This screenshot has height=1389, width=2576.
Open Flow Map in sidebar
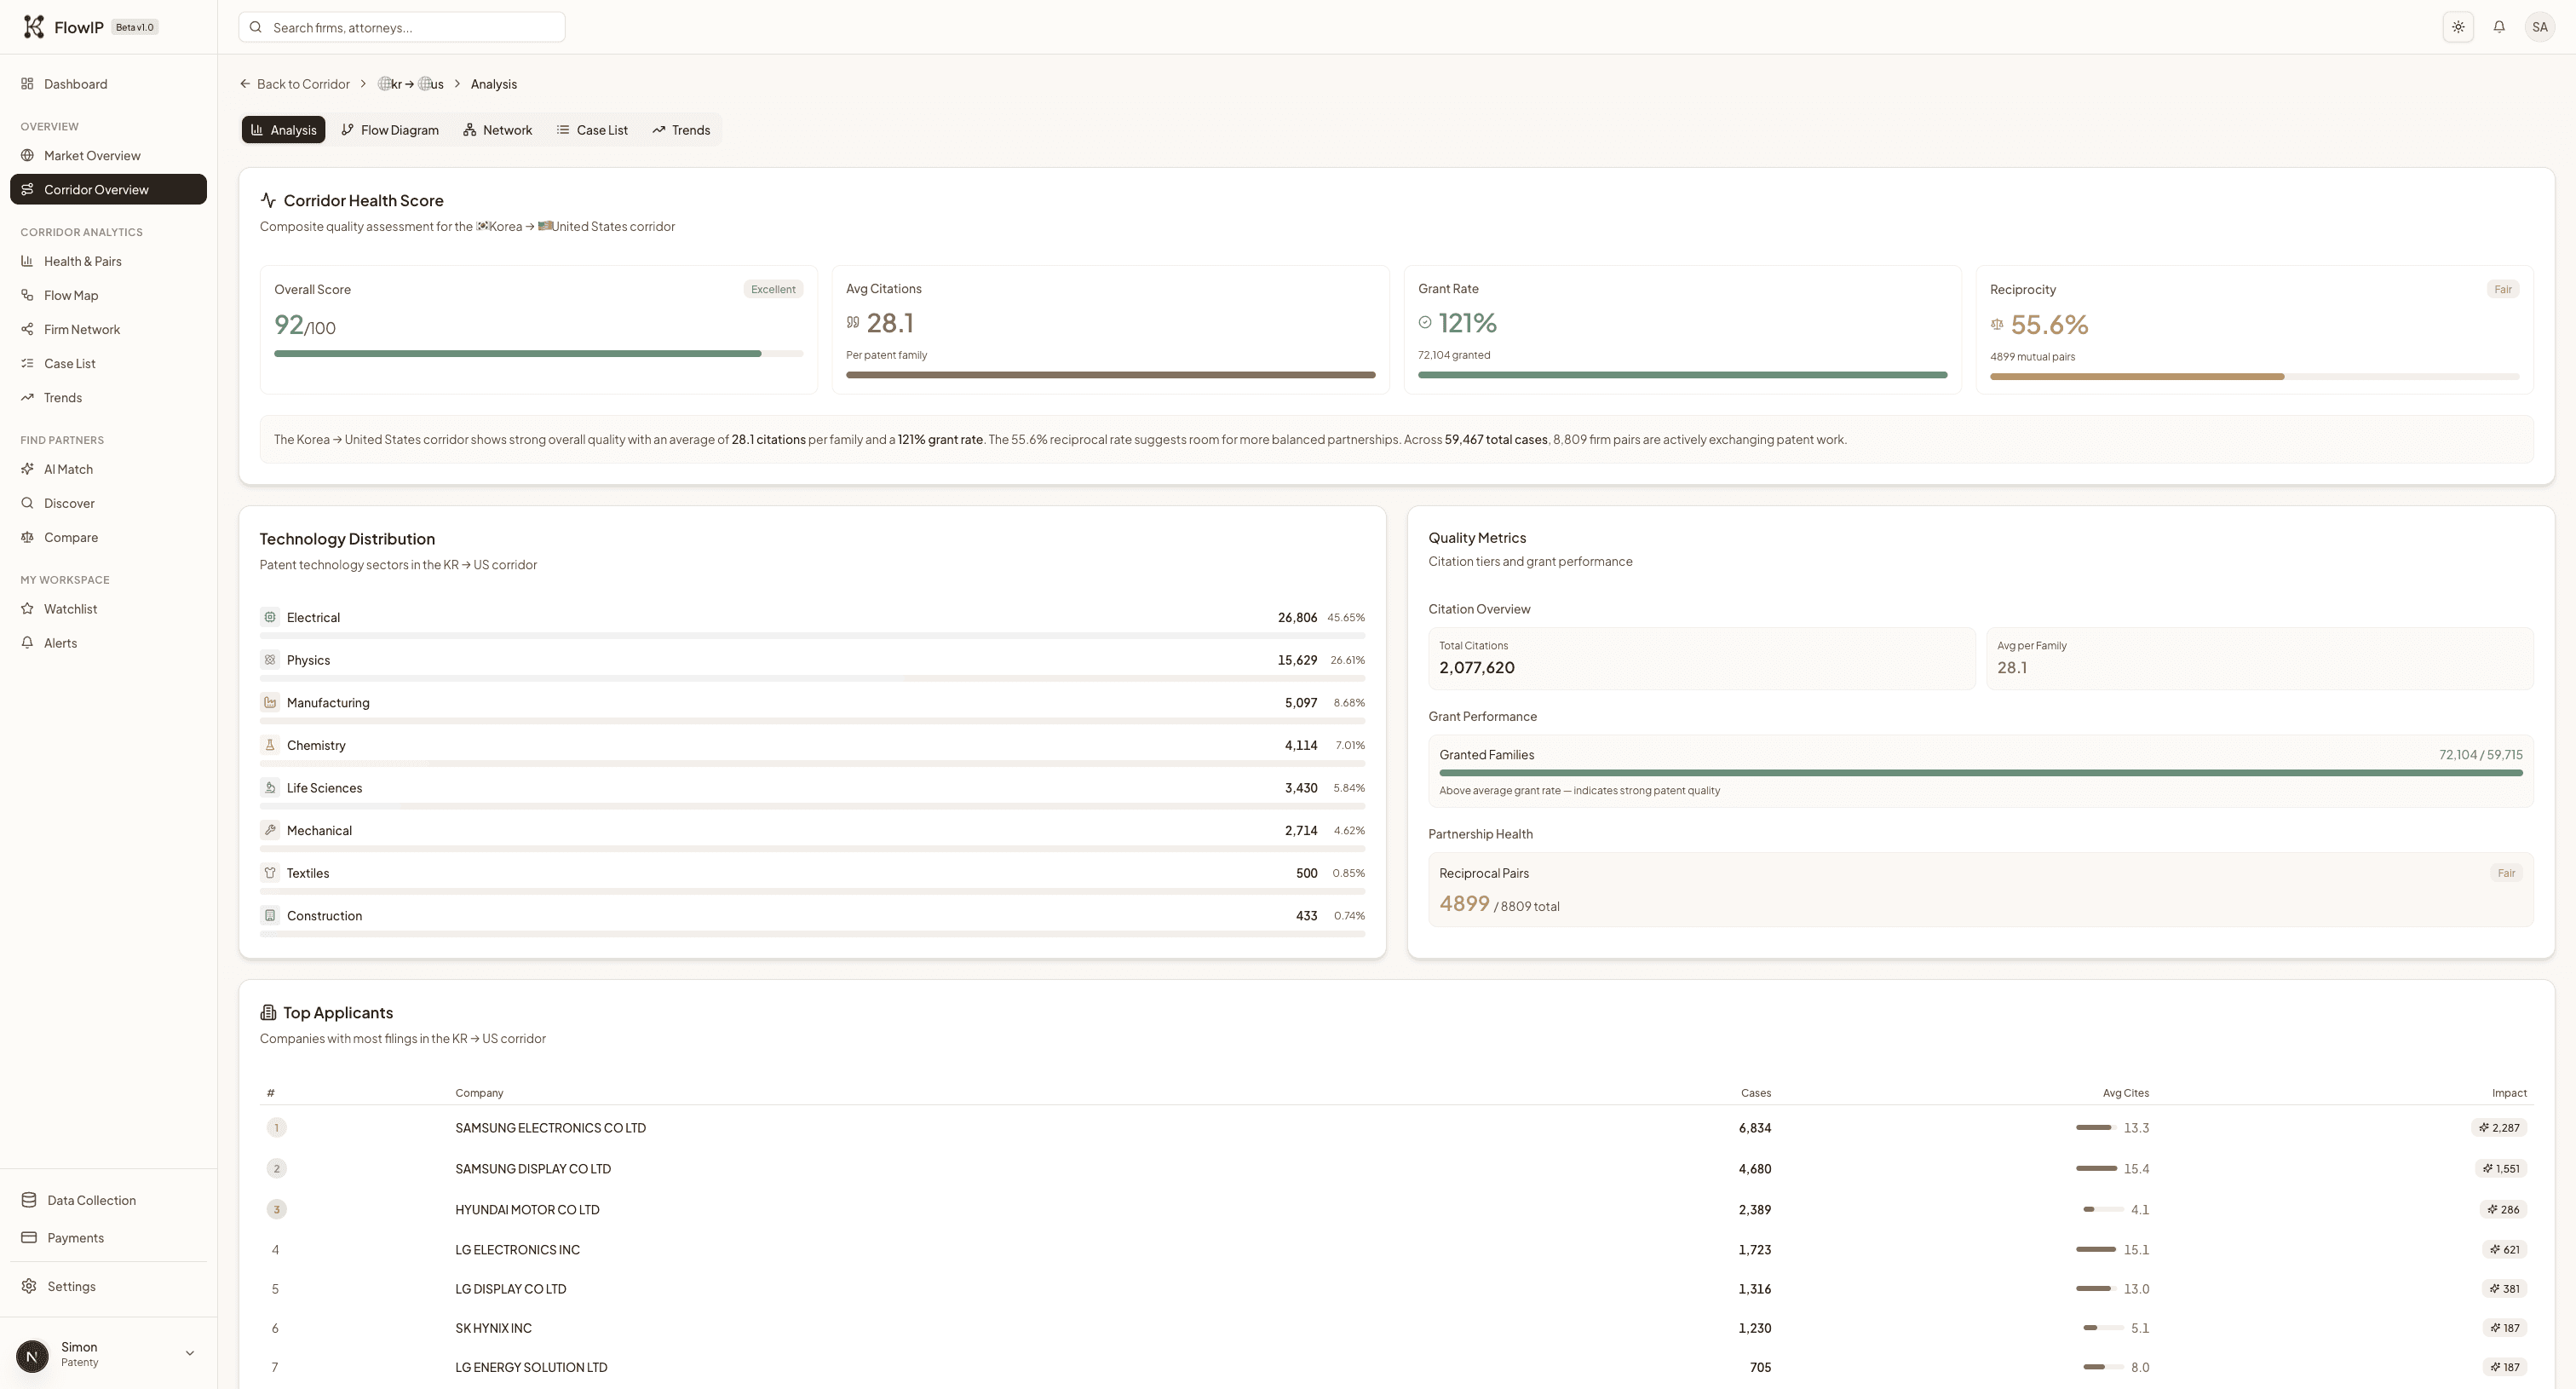[70, 295]
